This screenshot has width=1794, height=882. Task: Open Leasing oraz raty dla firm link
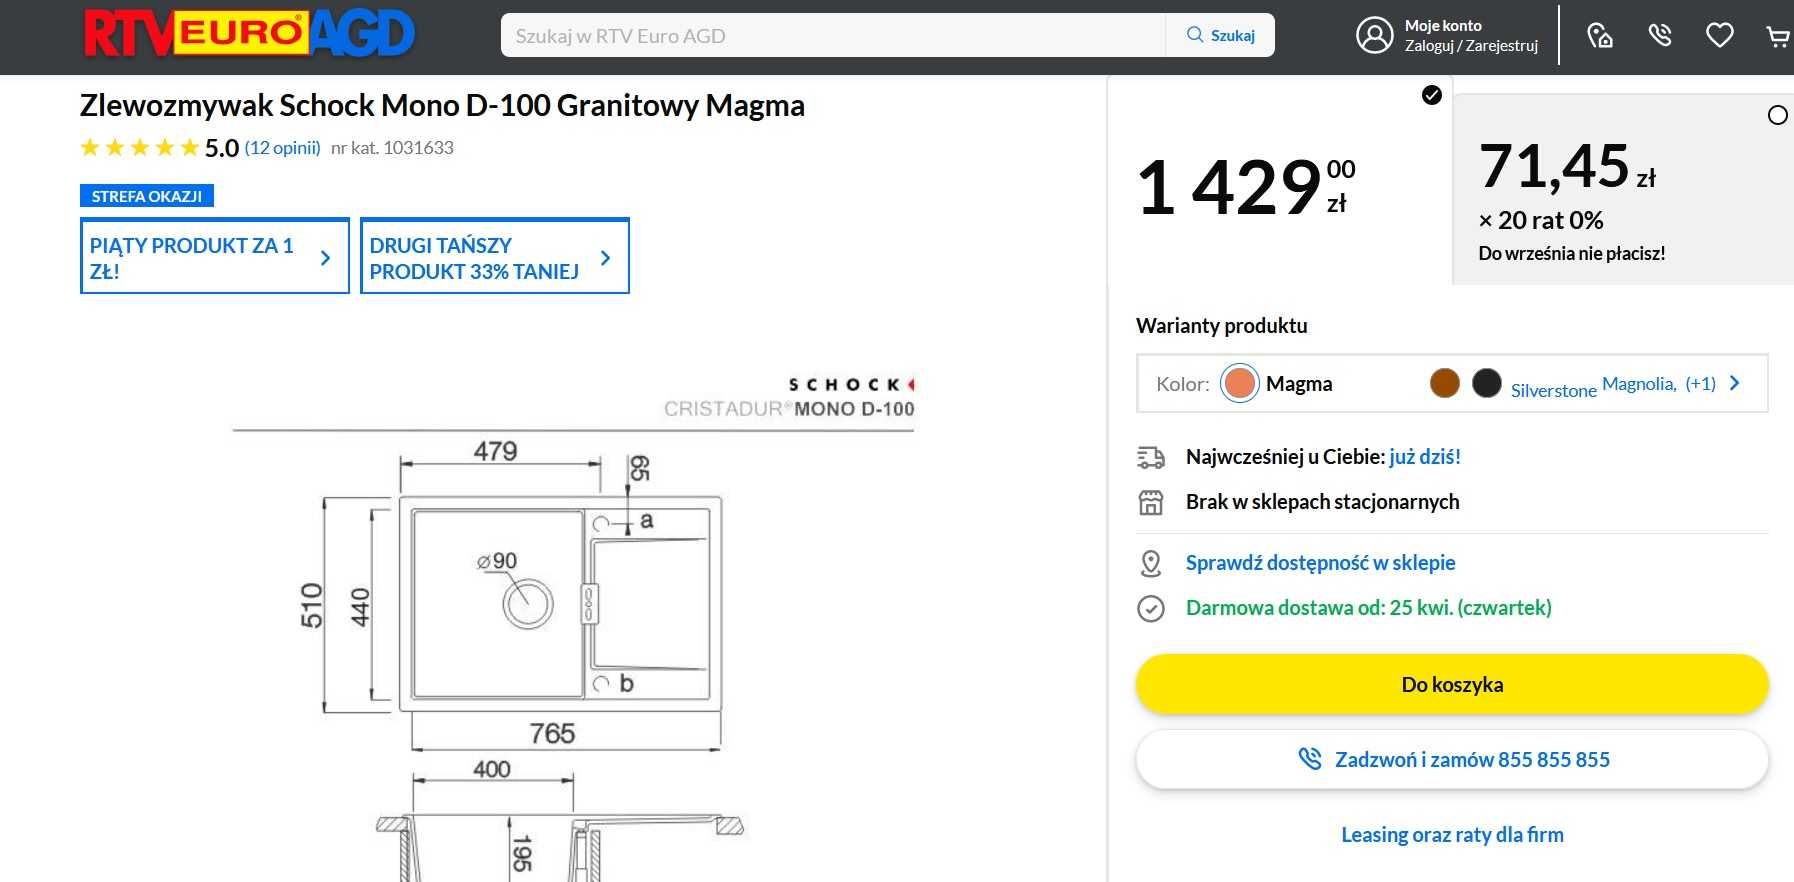point(1452,835)
